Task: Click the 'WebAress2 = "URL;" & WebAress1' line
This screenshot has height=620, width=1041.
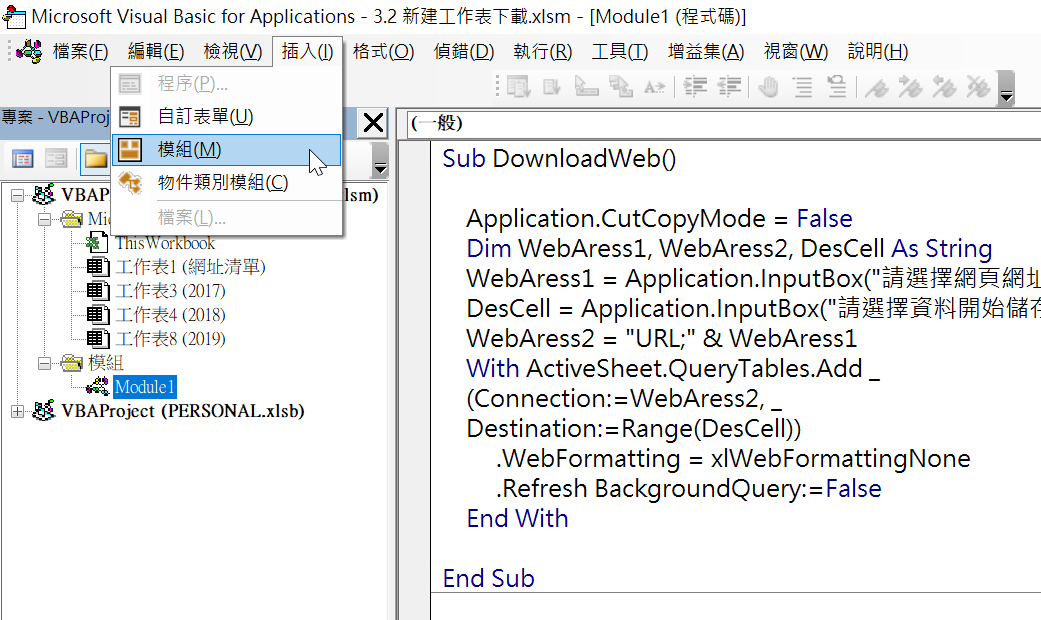Action: pyautogui.click(x=661, y=339)
